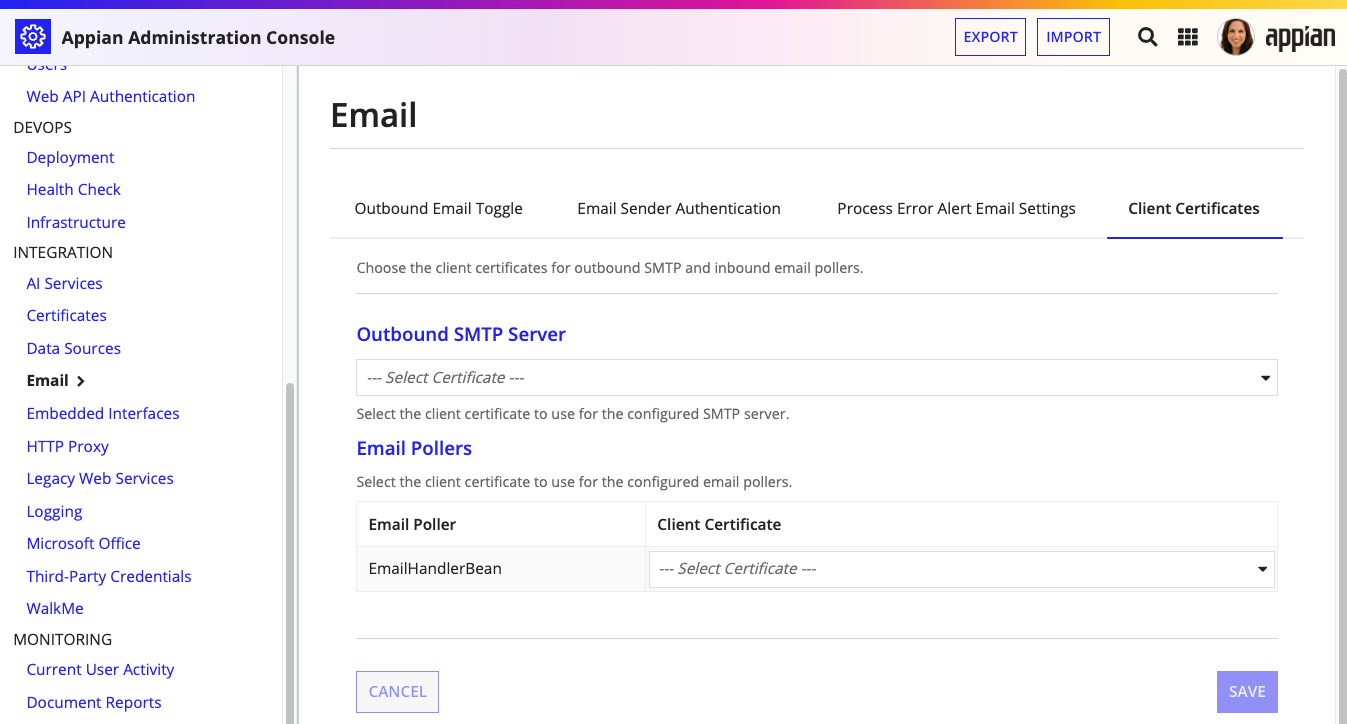Open Legacy Web Services page
1347x724 pixels.
[x=100, y=478]
